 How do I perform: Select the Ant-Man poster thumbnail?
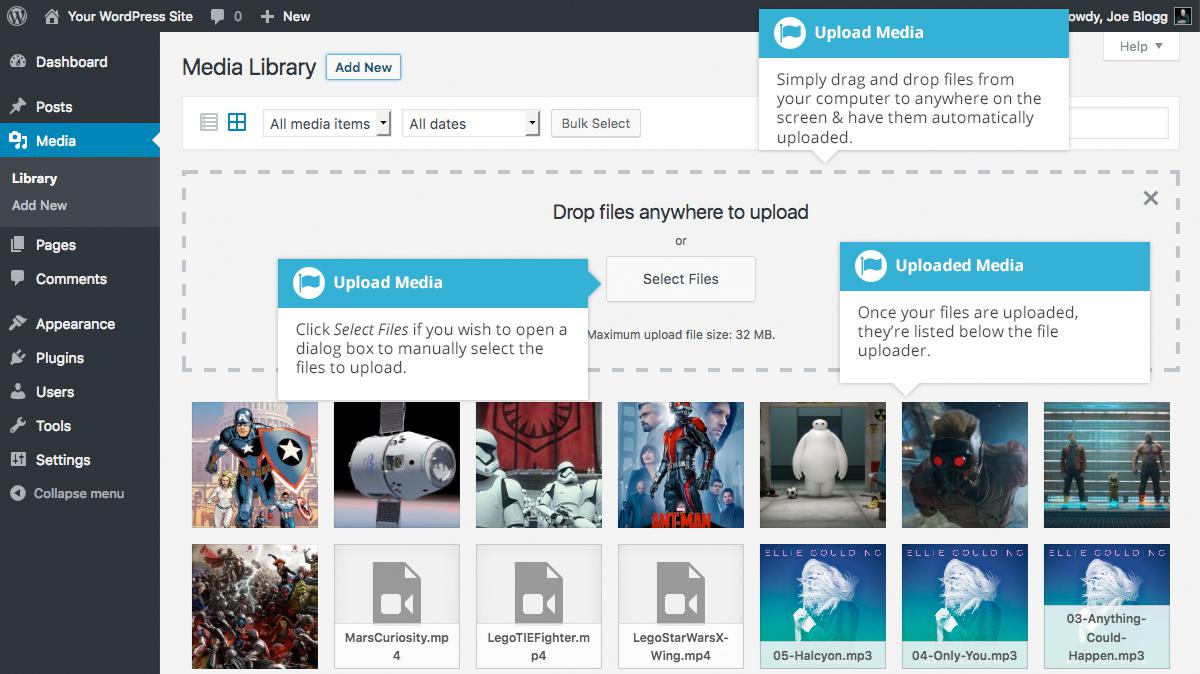point(681,465)
